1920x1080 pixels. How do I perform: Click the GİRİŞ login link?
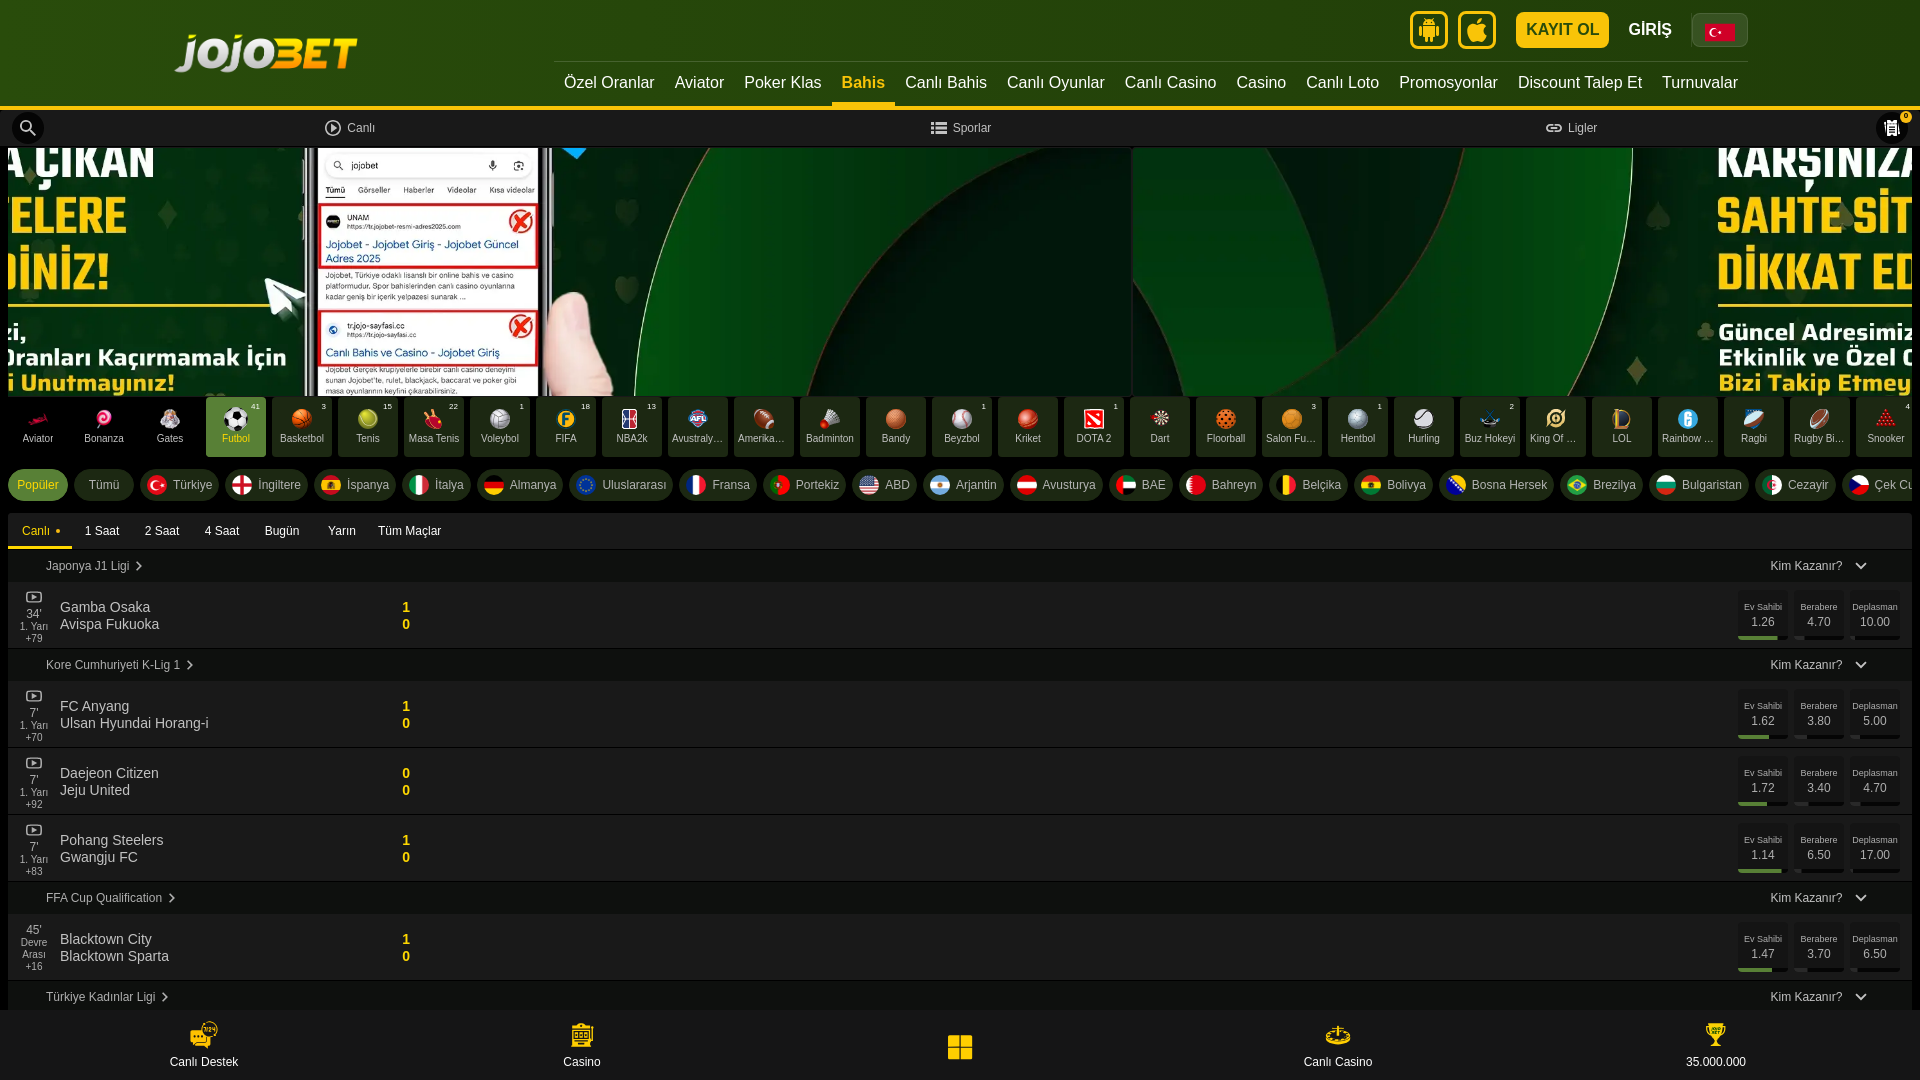point(1649,30)
